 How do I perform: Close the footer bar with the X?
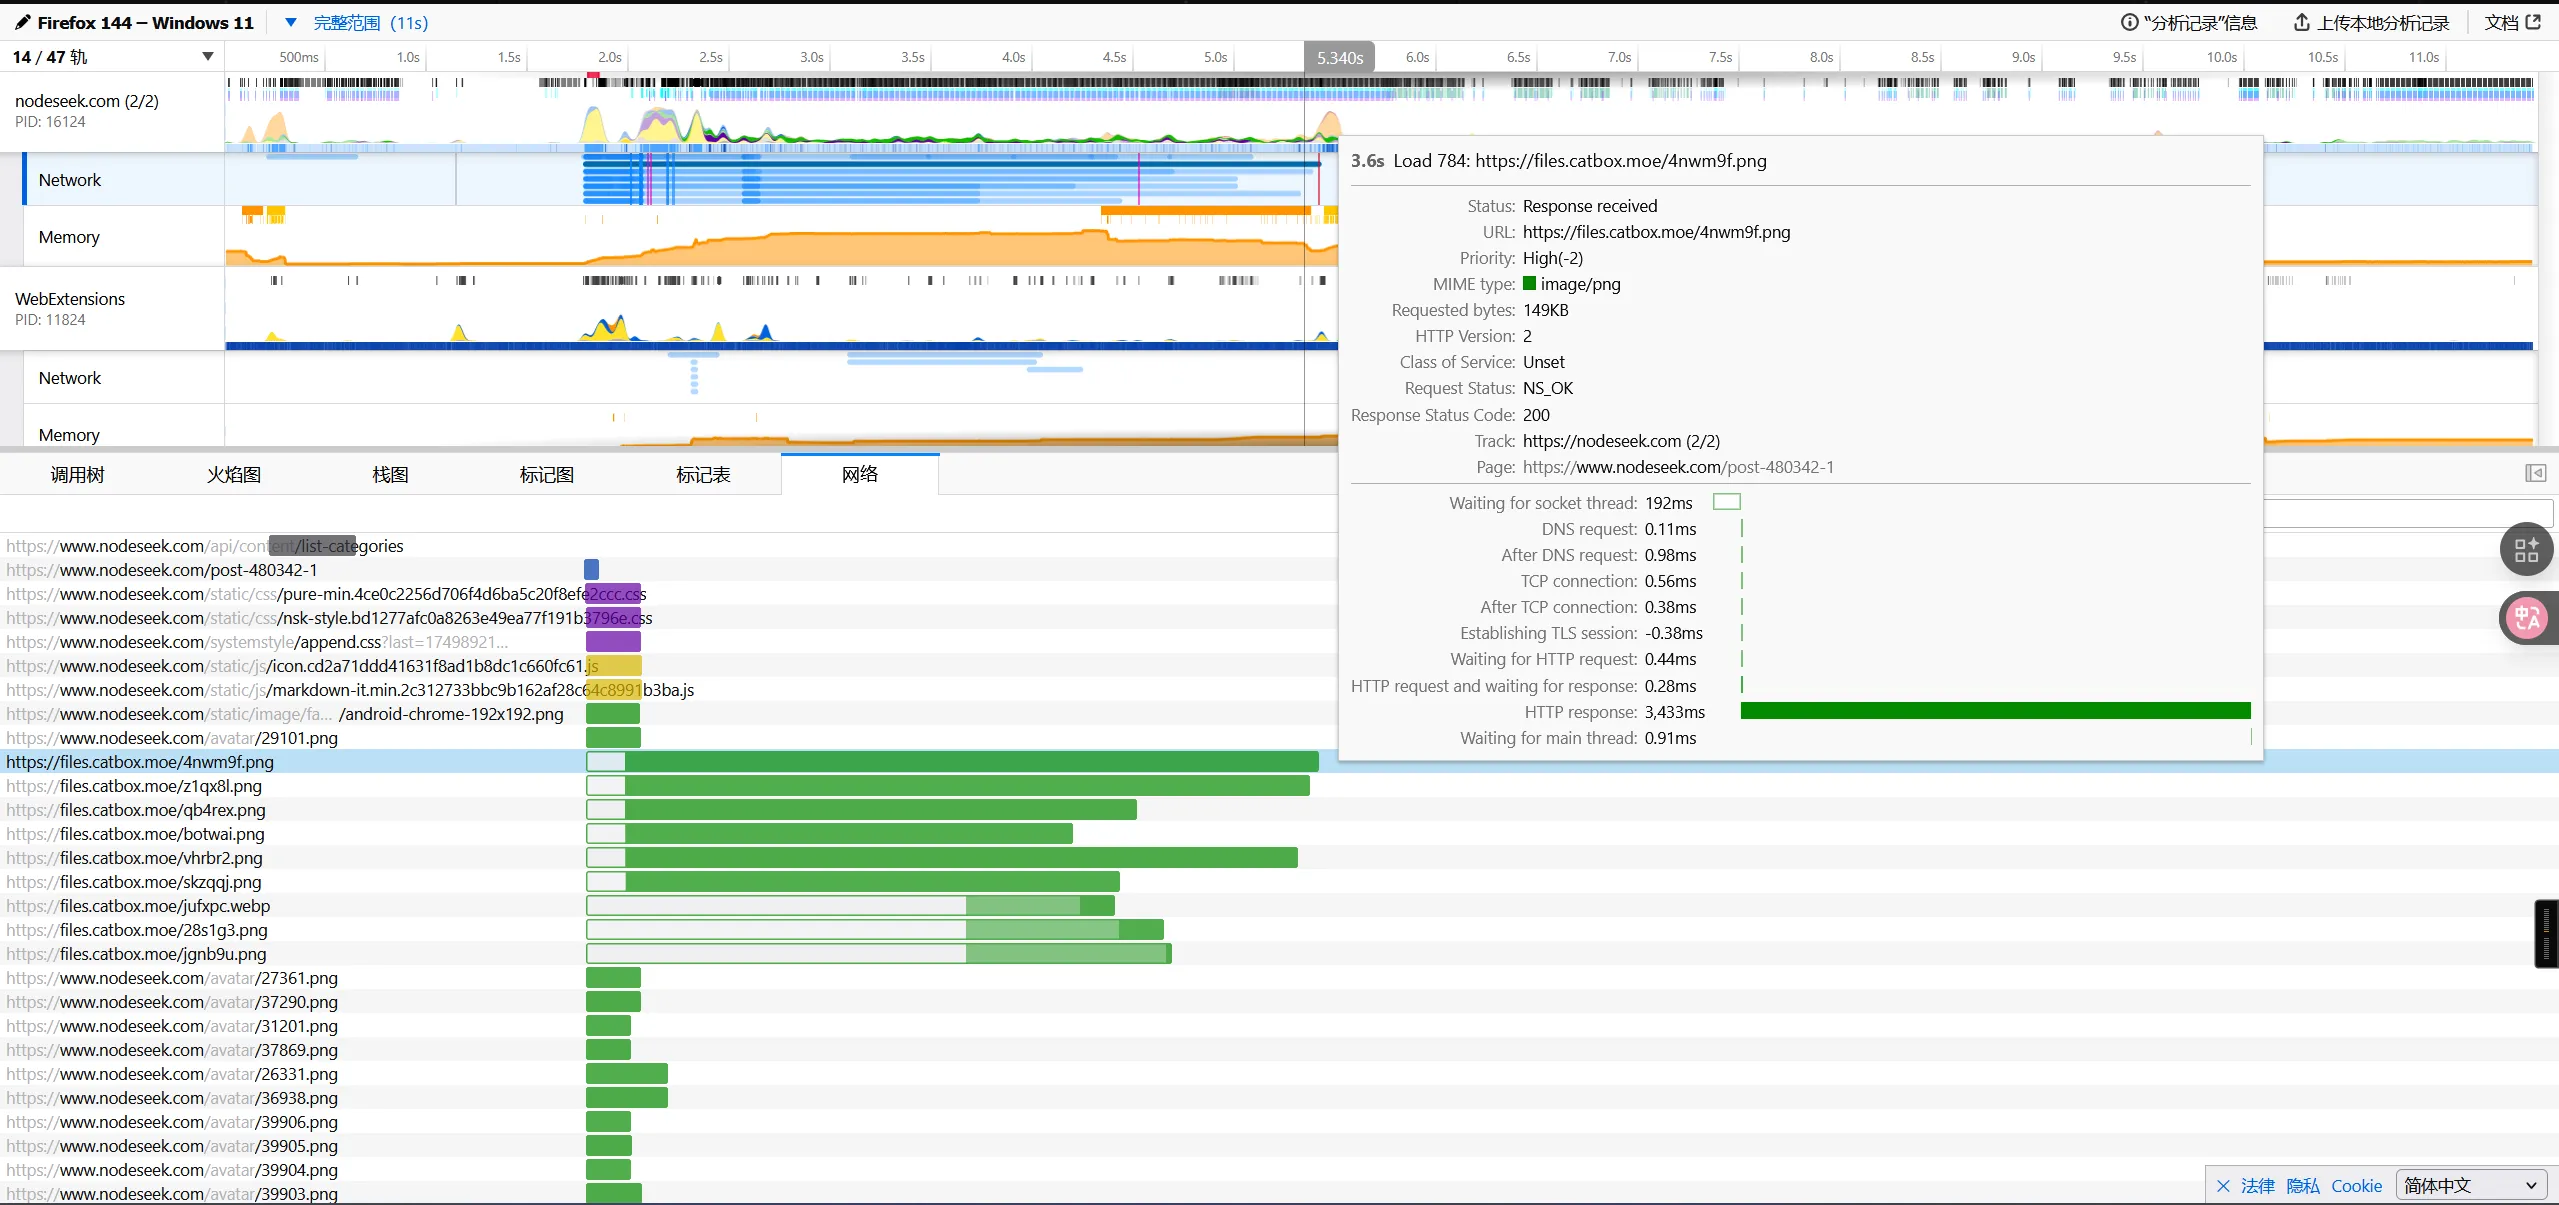coord(2223,1186)
